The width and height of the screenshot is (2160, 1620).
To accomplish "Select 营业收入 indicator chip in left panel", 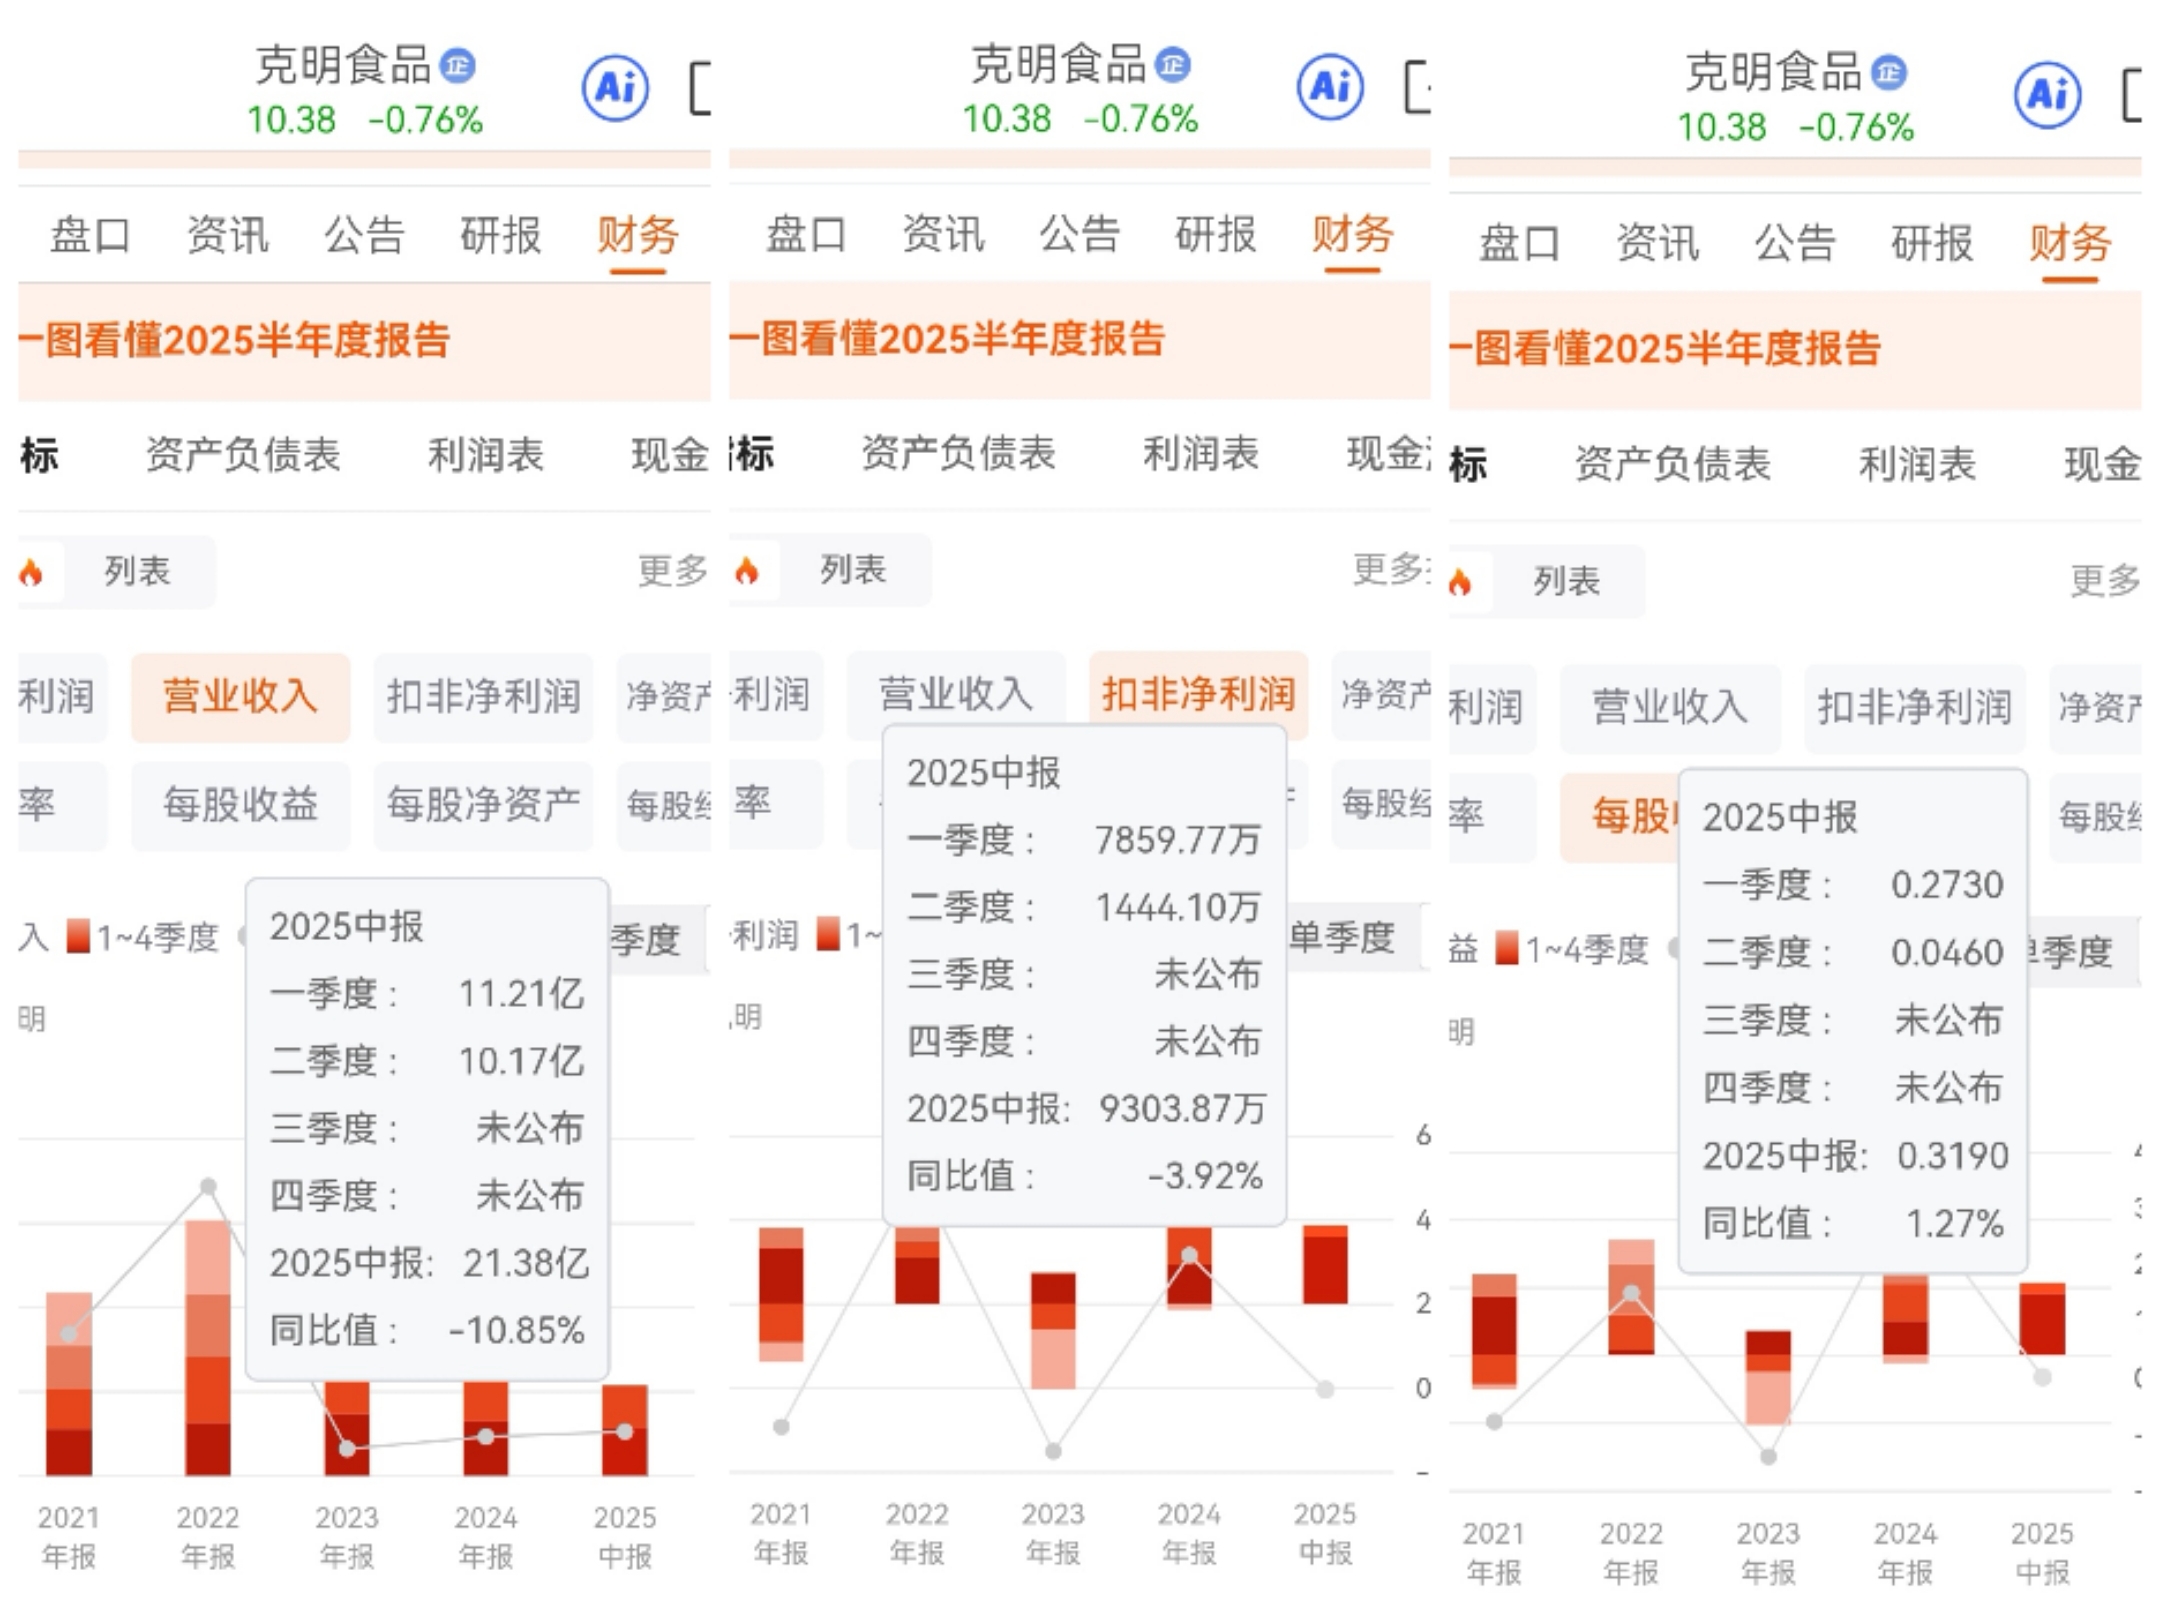I will coord(241,697).
